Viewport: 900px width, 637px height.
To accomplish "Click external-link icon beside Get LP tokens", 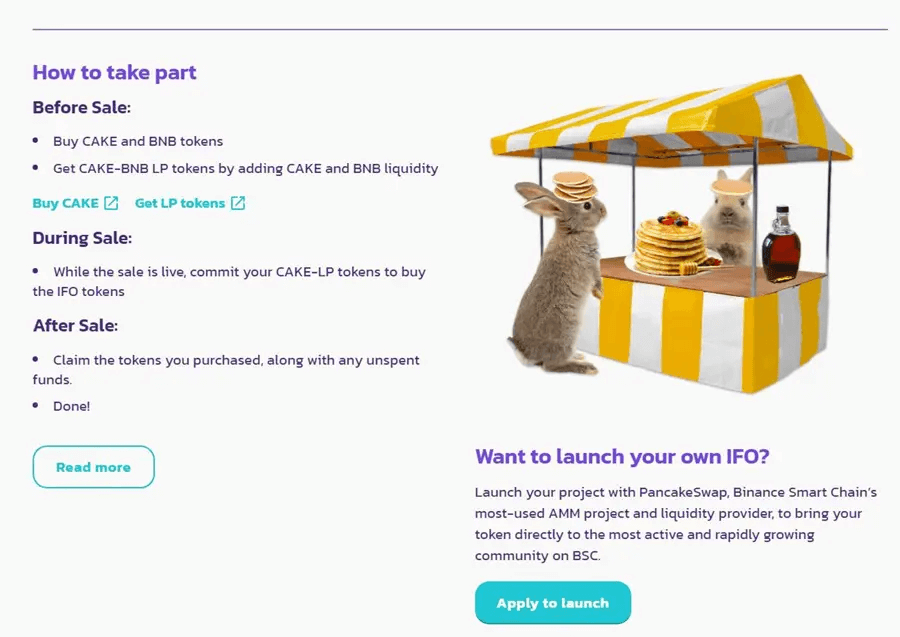I will coord(238,203).
